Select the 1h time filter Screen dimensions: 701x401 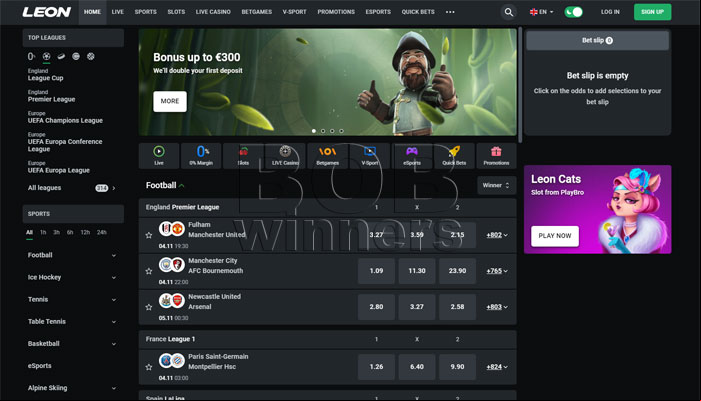click(x=43, y=232)
